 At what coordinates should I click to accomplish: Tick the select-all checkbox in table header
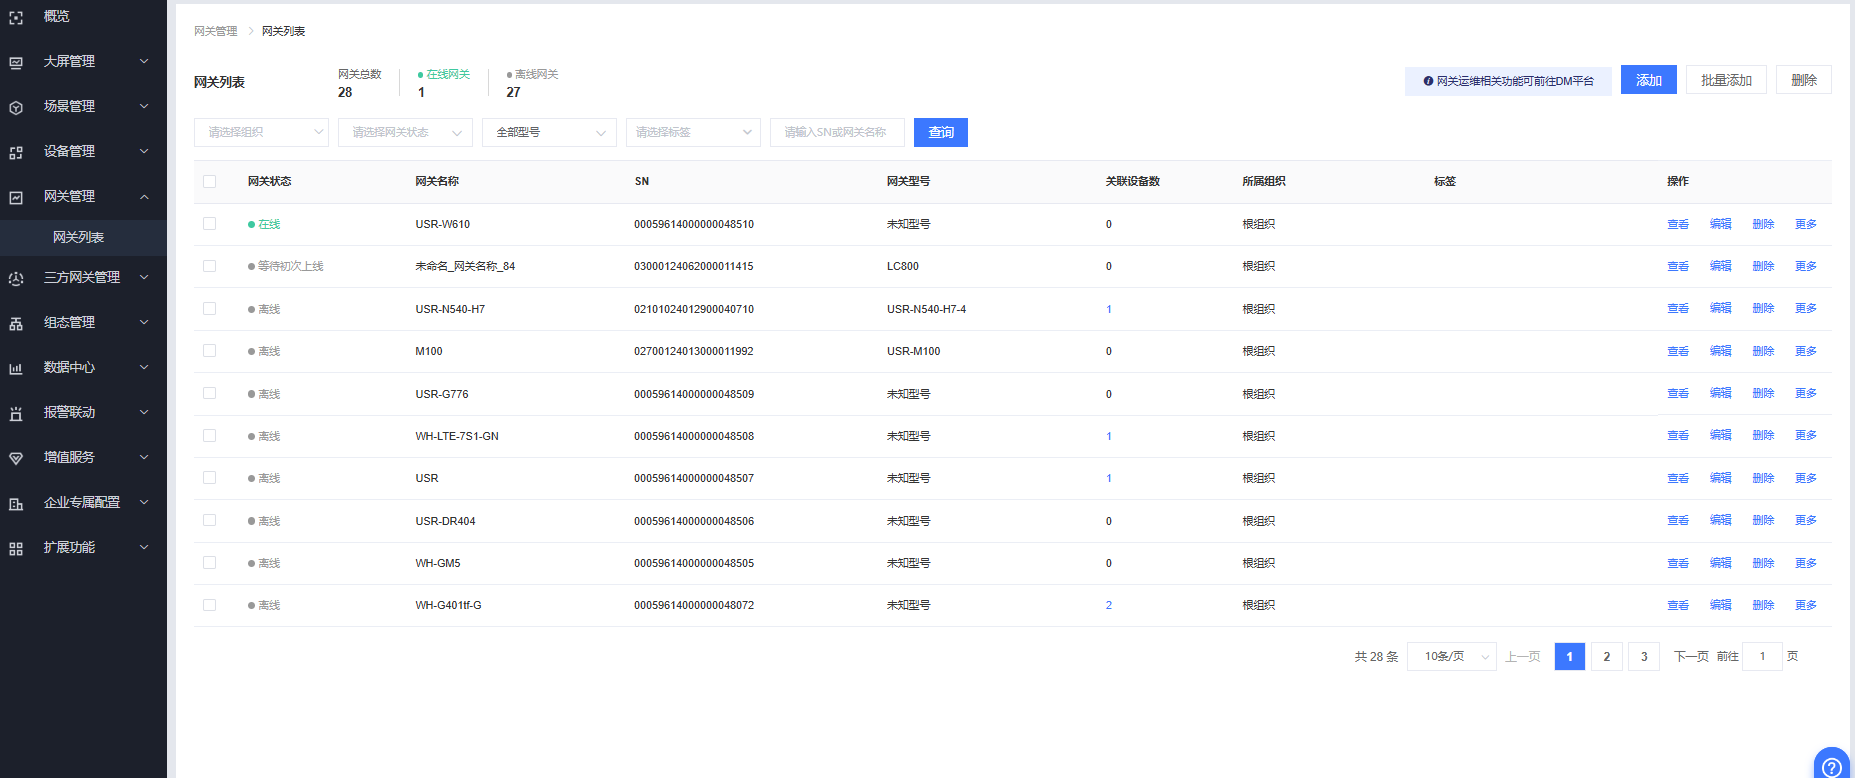click(209, 181)
